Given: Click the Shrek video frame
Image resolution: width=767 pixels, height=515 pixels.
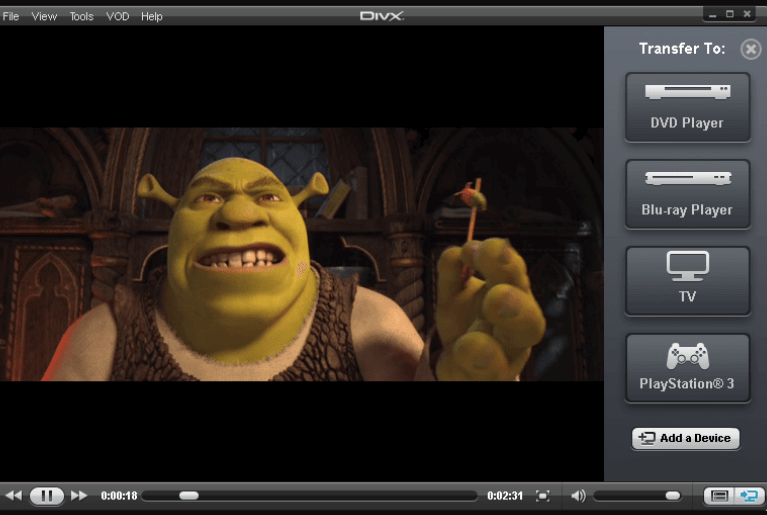Looking at the screenshot, I should click(301, 254).
